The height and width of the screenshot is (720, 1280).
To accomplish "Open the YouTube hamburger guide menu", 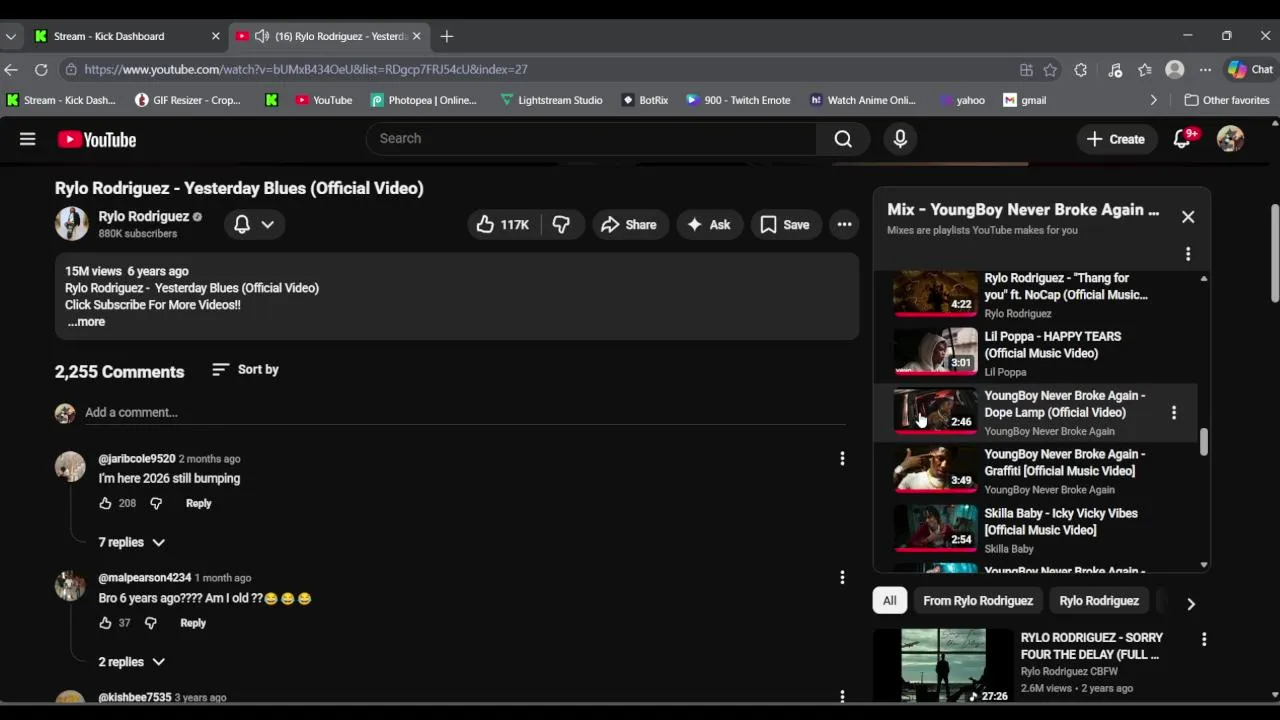I will (27, 139).
